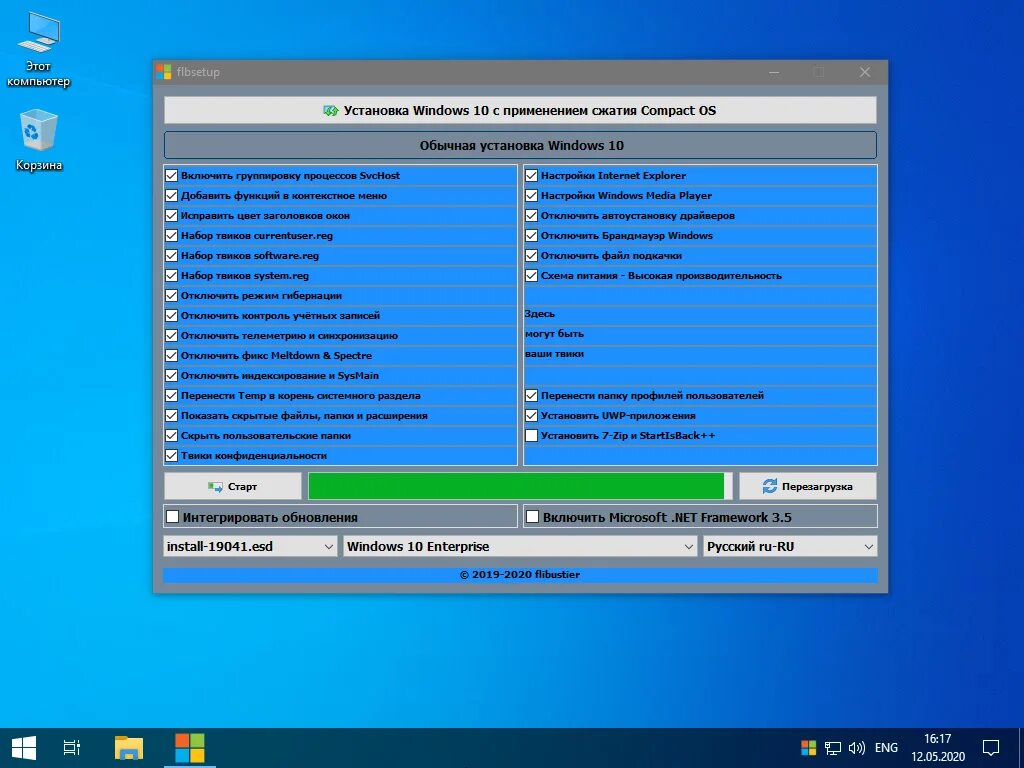
Task: Open install-19041.esd image dropdown
Action: (250, 547)
